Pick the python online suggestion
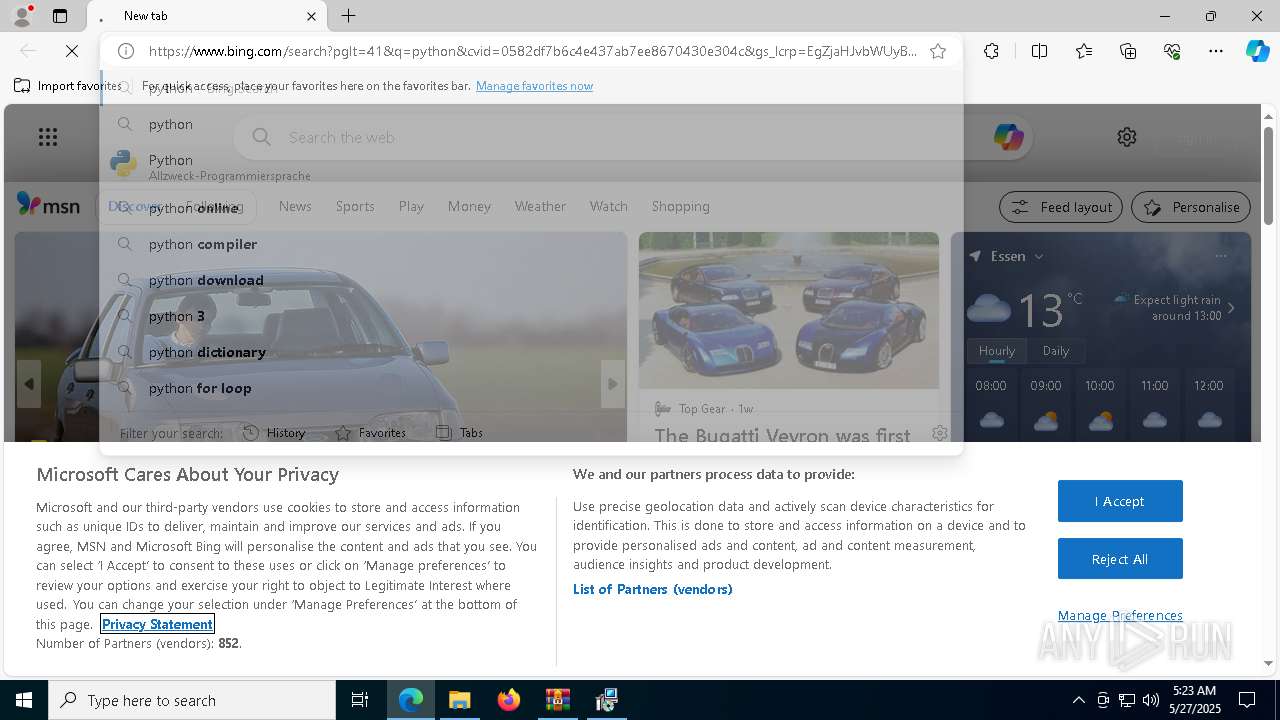 (531, 208)
